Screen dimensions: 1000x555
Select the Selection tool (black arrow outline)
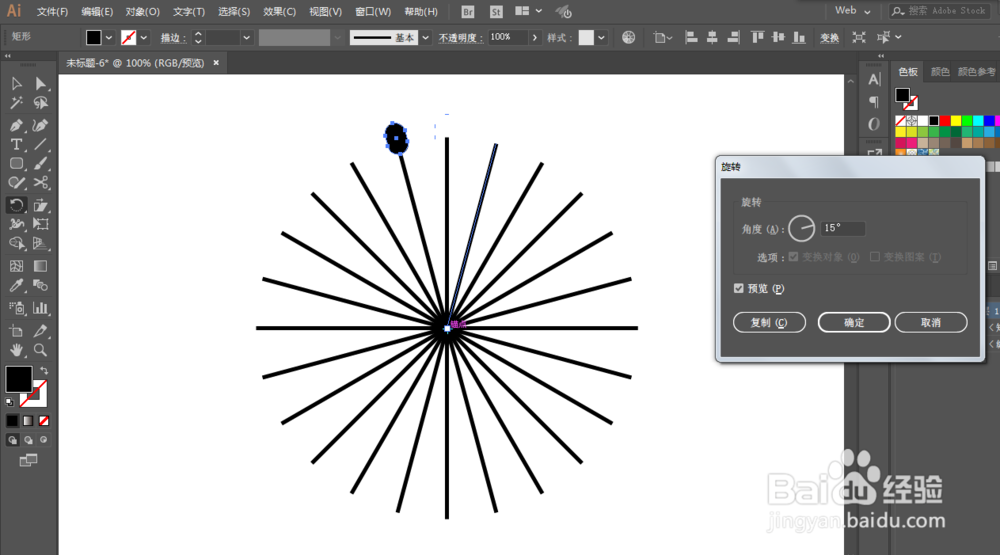pyautogui.click(x=17, y=84)
